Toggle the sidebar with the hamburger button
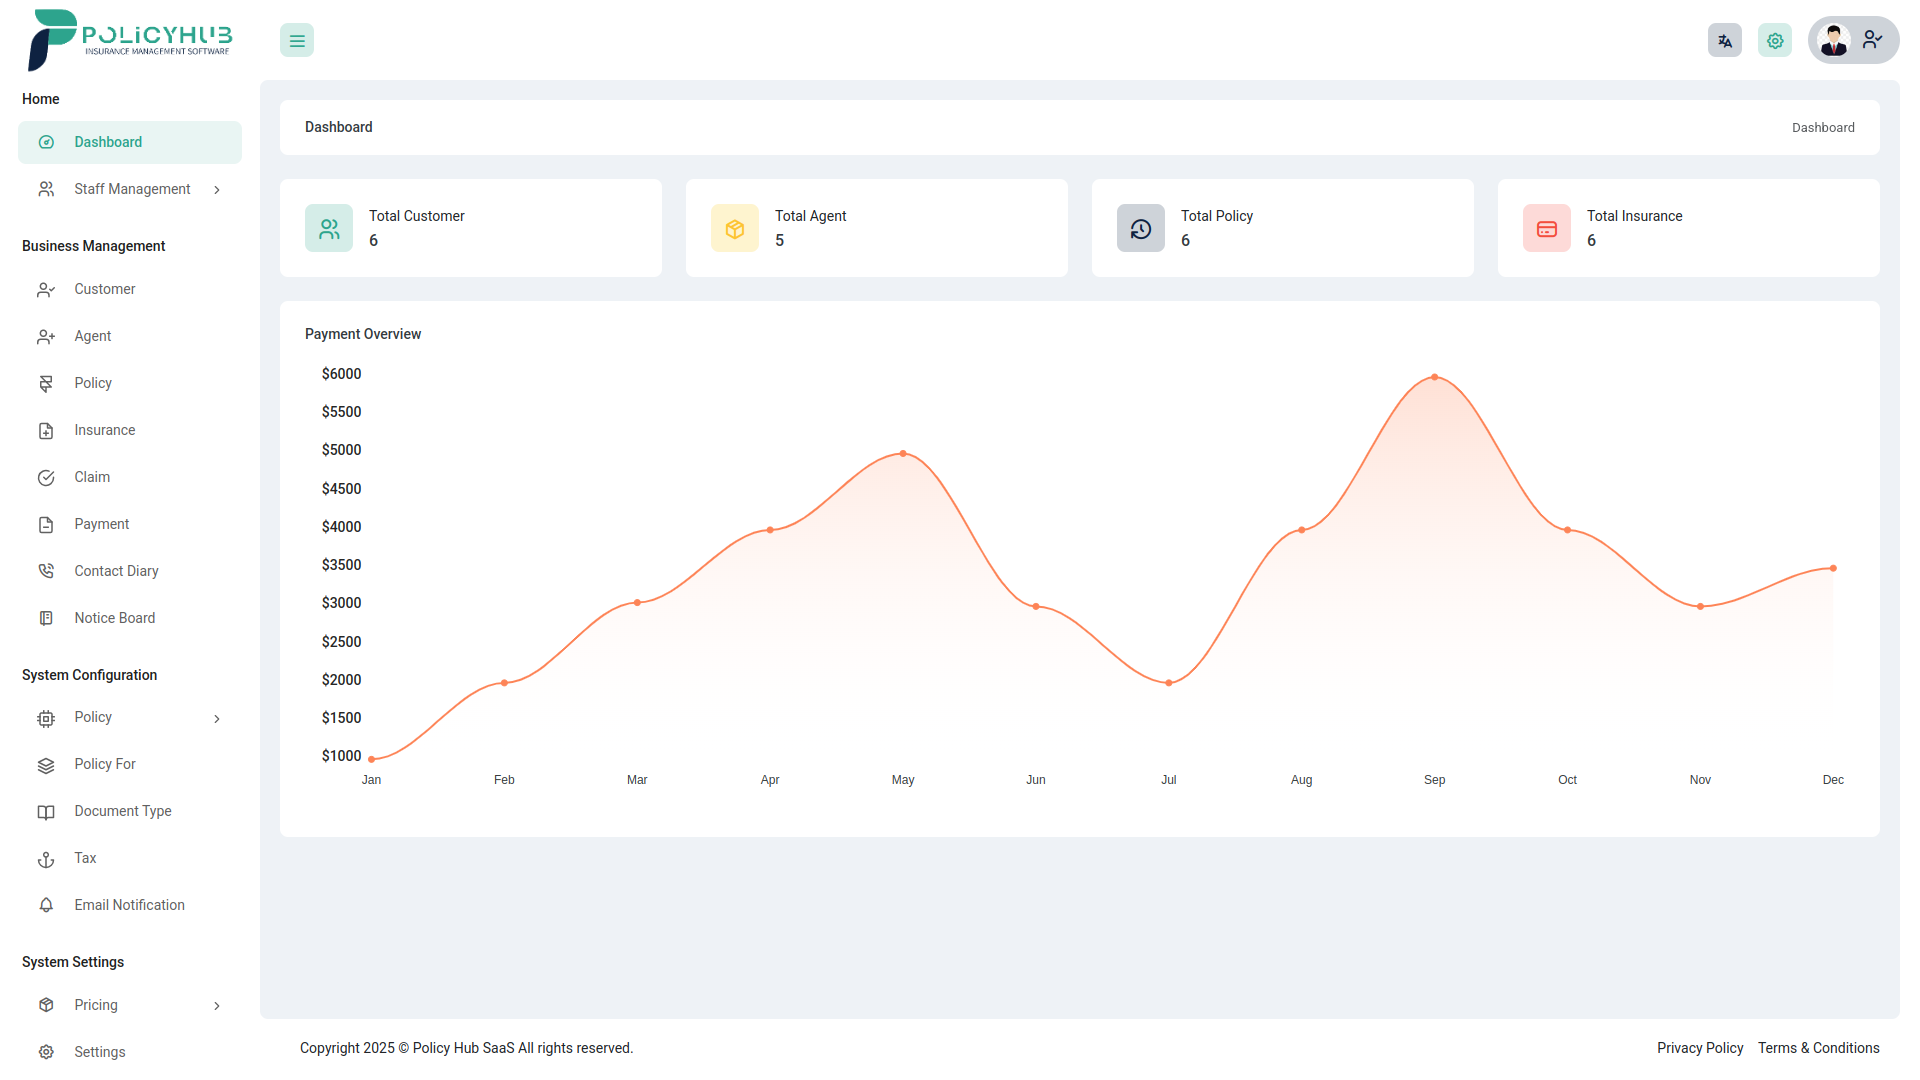The width and height of the screenshot is (1920, 1080). coord(296,40)
